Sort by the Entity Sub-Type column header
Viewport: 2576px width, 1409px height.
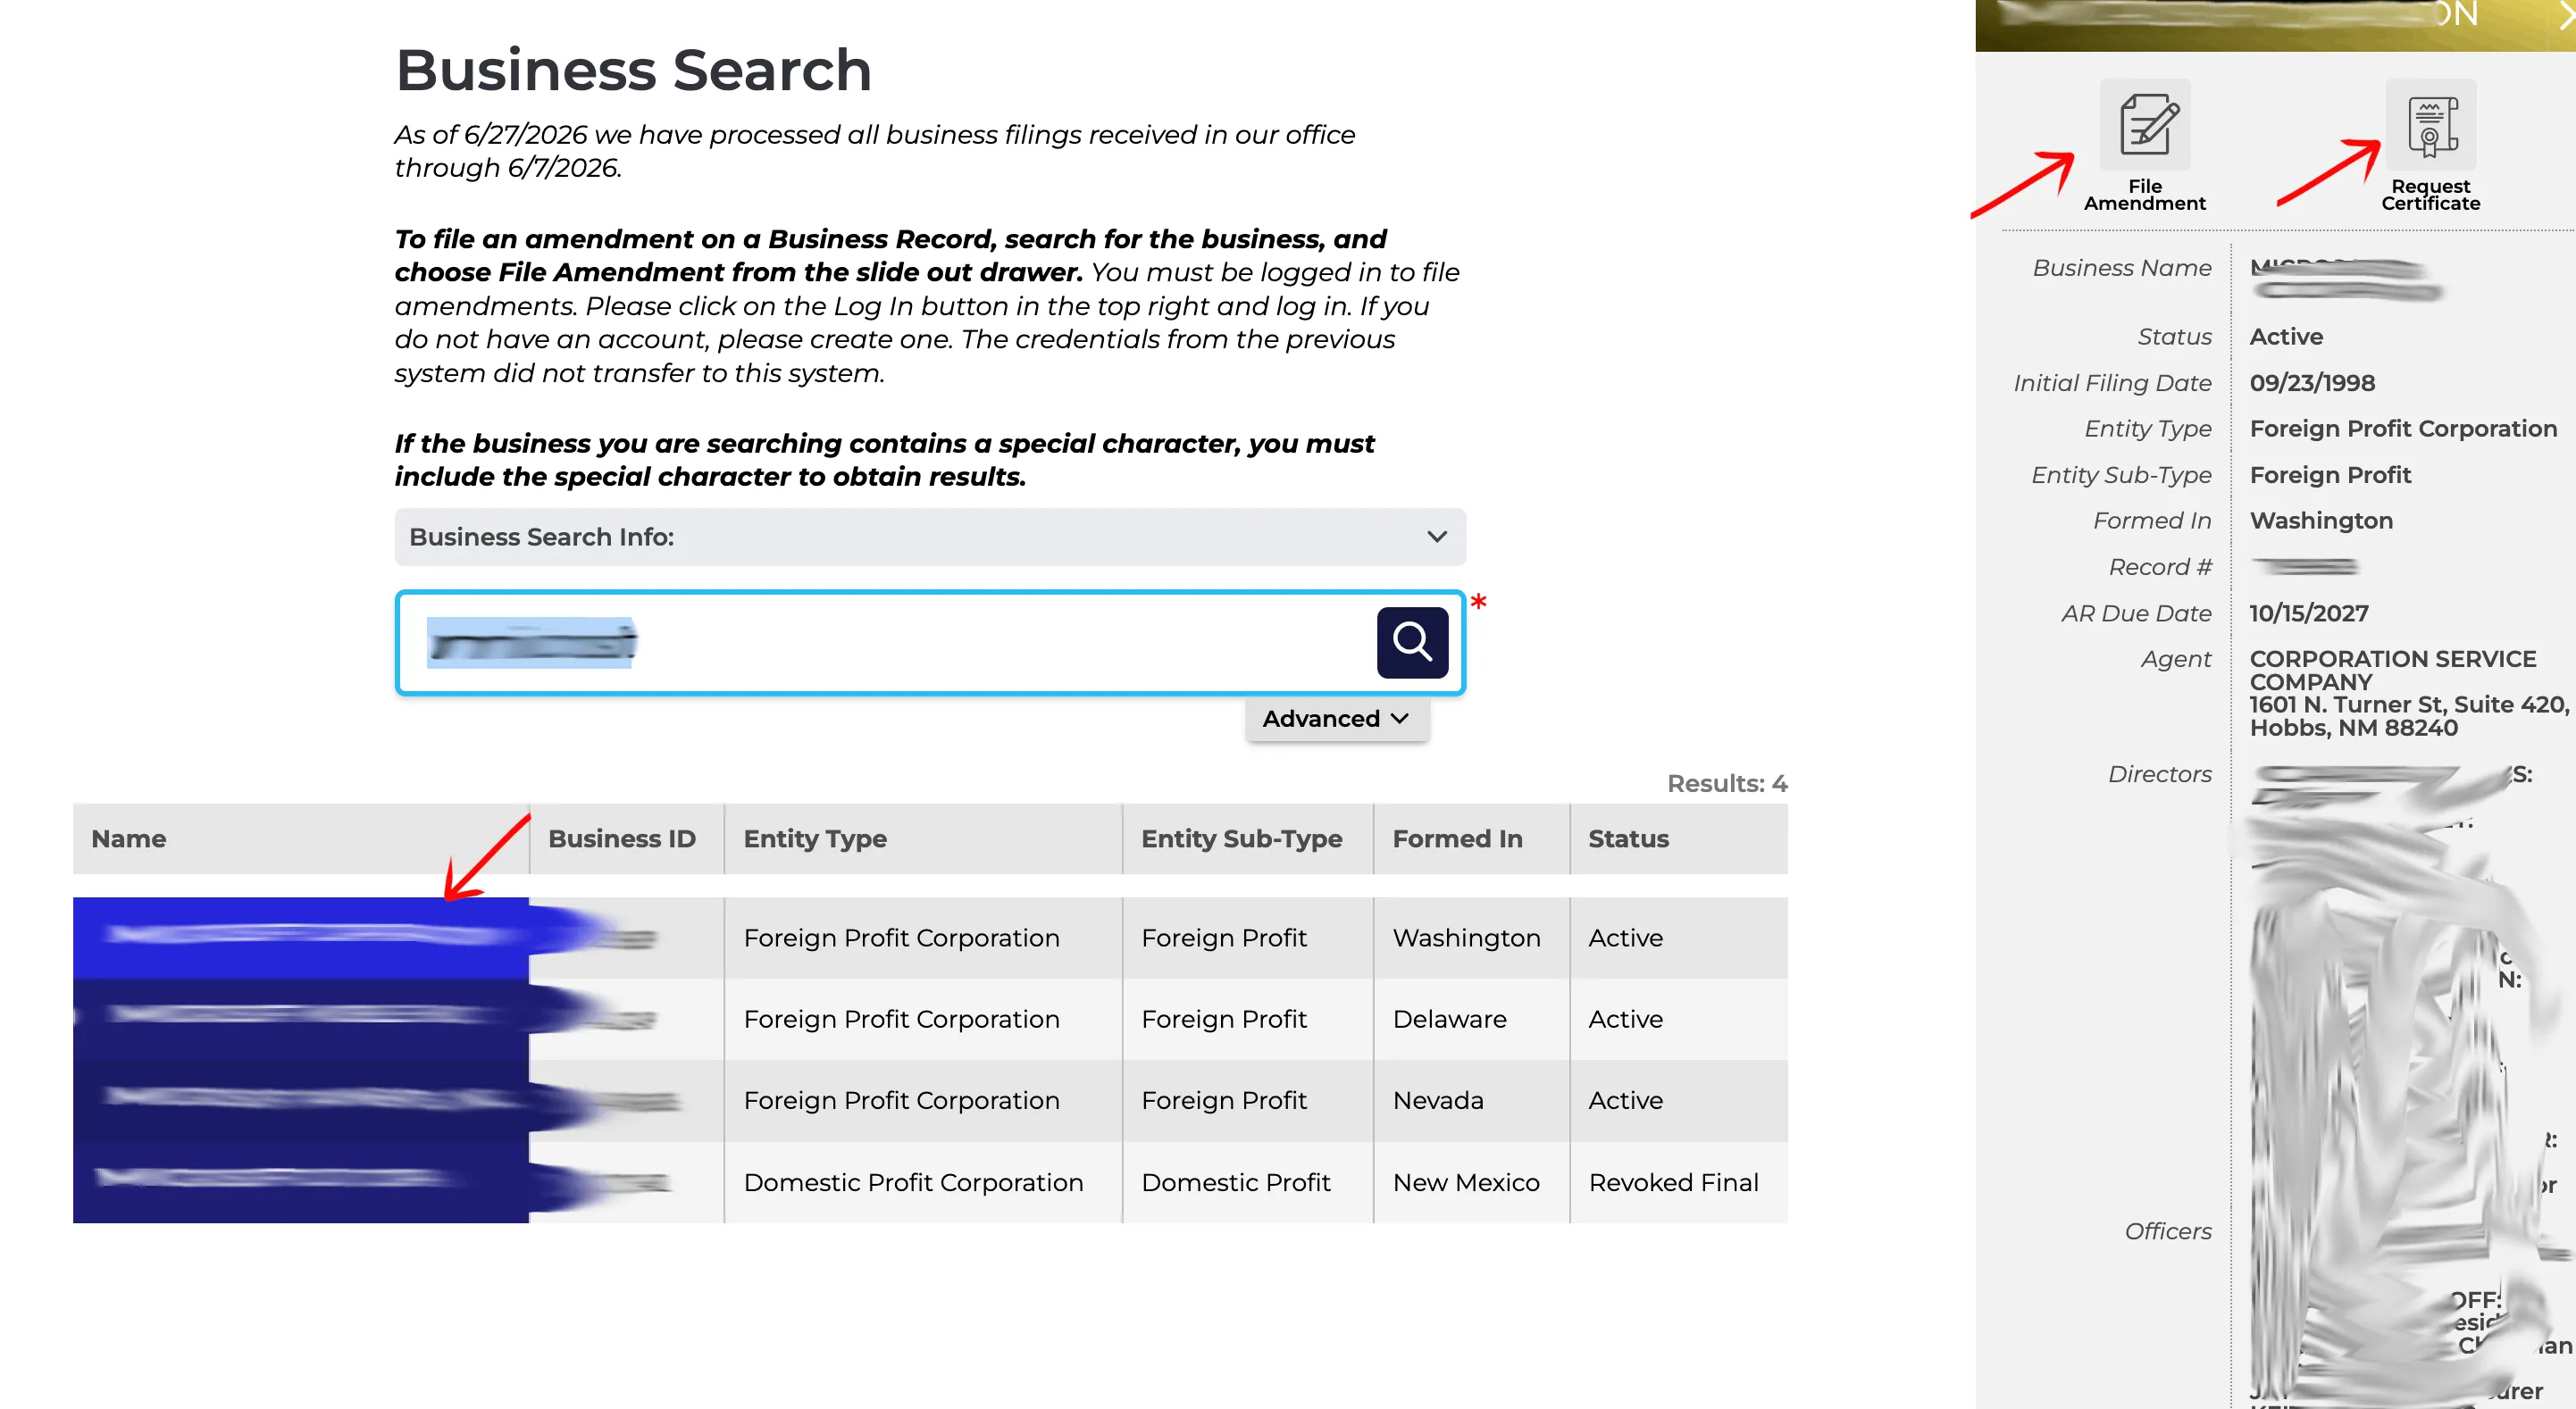pyautogui.click(x=1247, y=839)
